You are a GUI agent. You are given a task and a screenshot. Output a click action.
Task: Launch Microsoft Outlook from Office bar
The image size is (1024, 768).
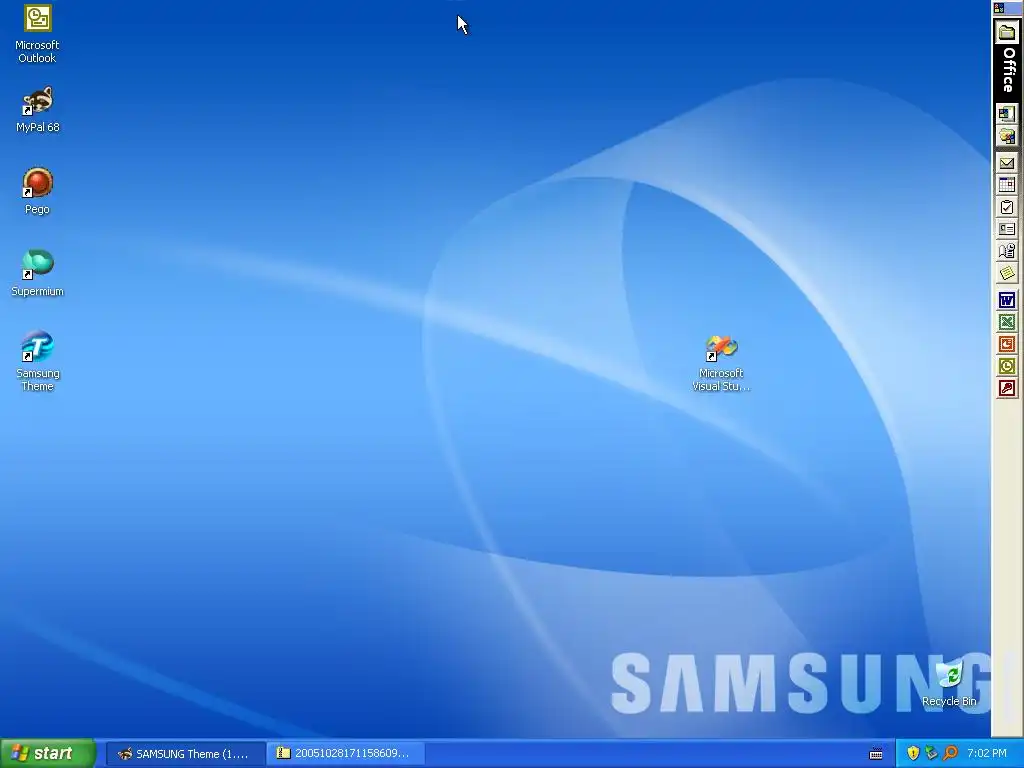pyautogui.click(x=1007, y=366)
